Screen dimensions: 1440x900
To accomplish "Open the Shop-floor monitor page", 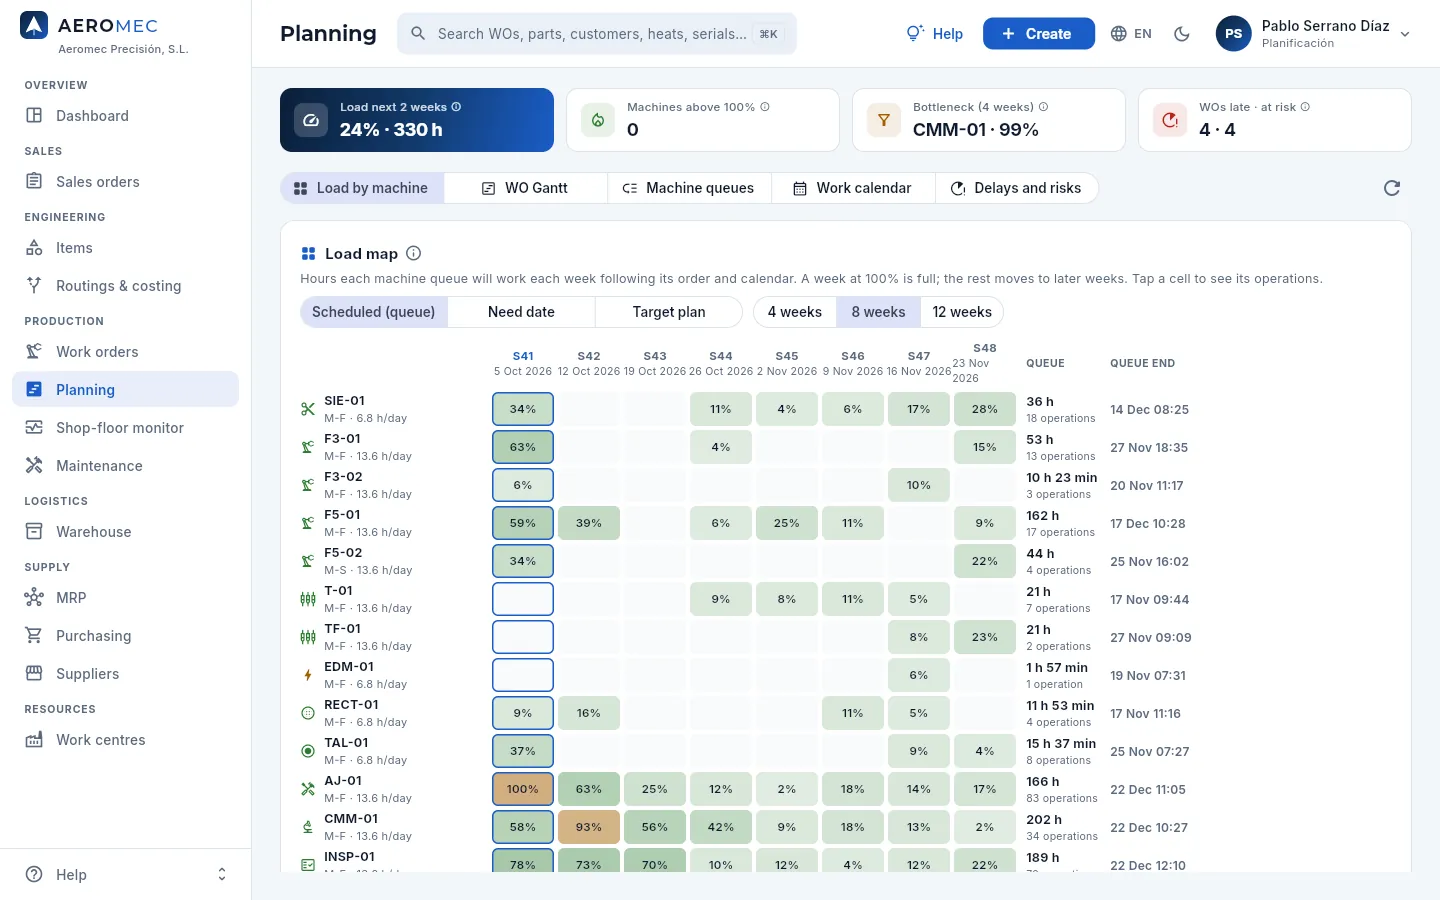I will tap(126, 428).
